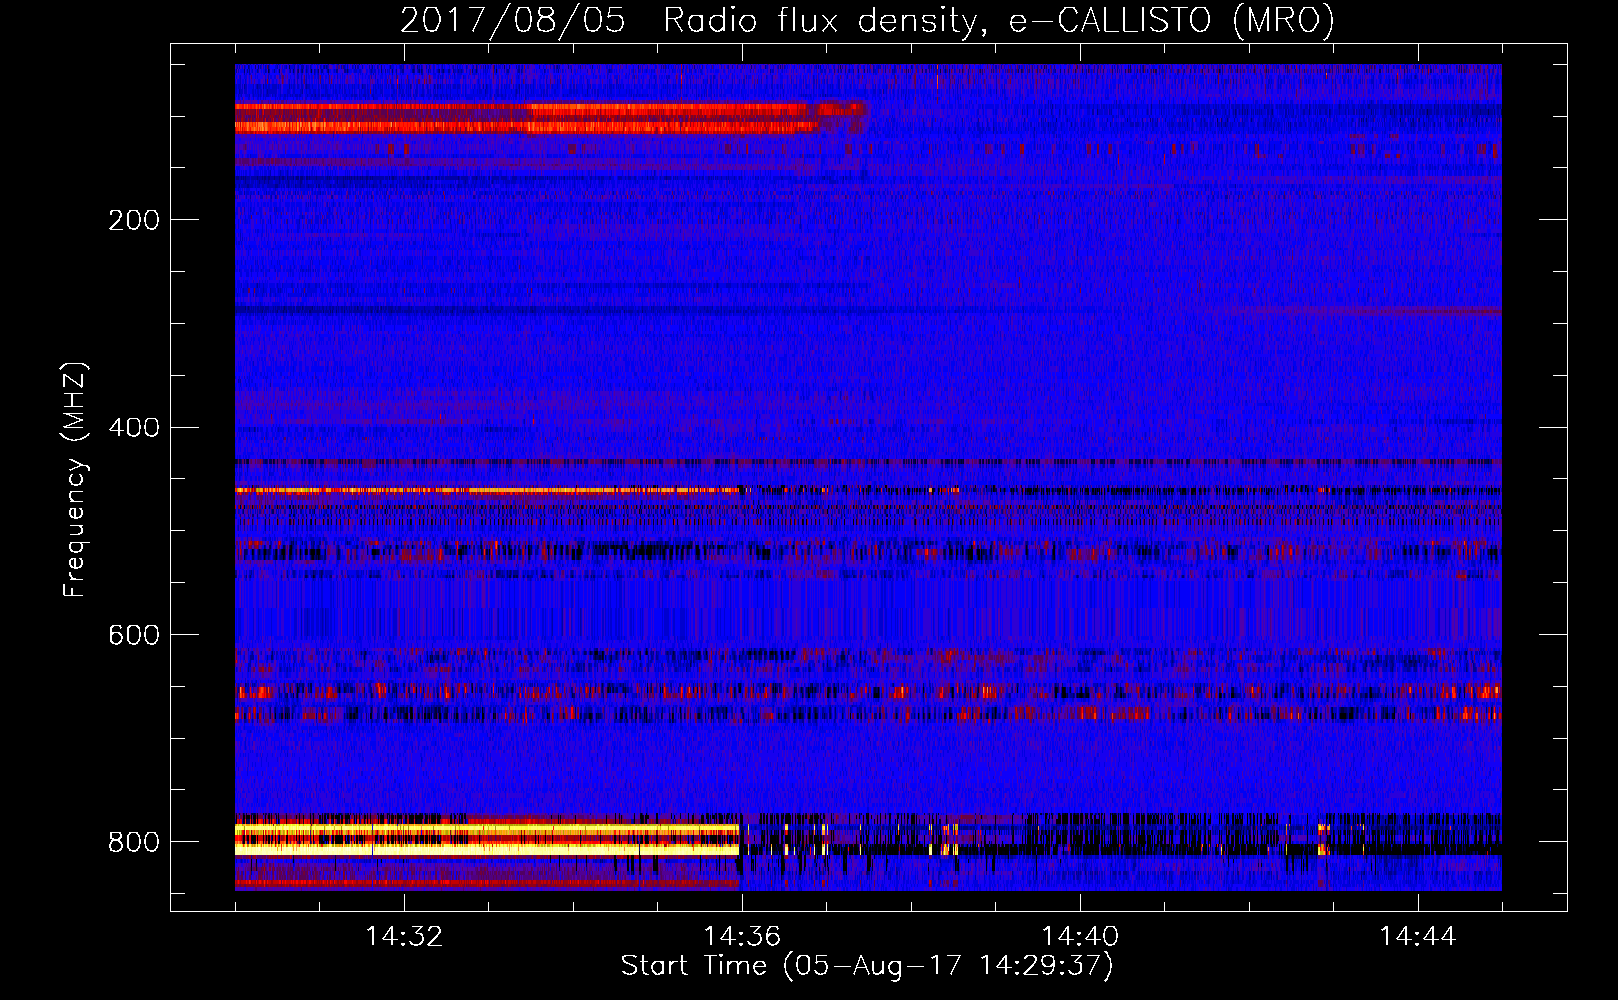Click the 14:36 time tick label
The image size is (1618, 1000).
(x=742, y=936)
